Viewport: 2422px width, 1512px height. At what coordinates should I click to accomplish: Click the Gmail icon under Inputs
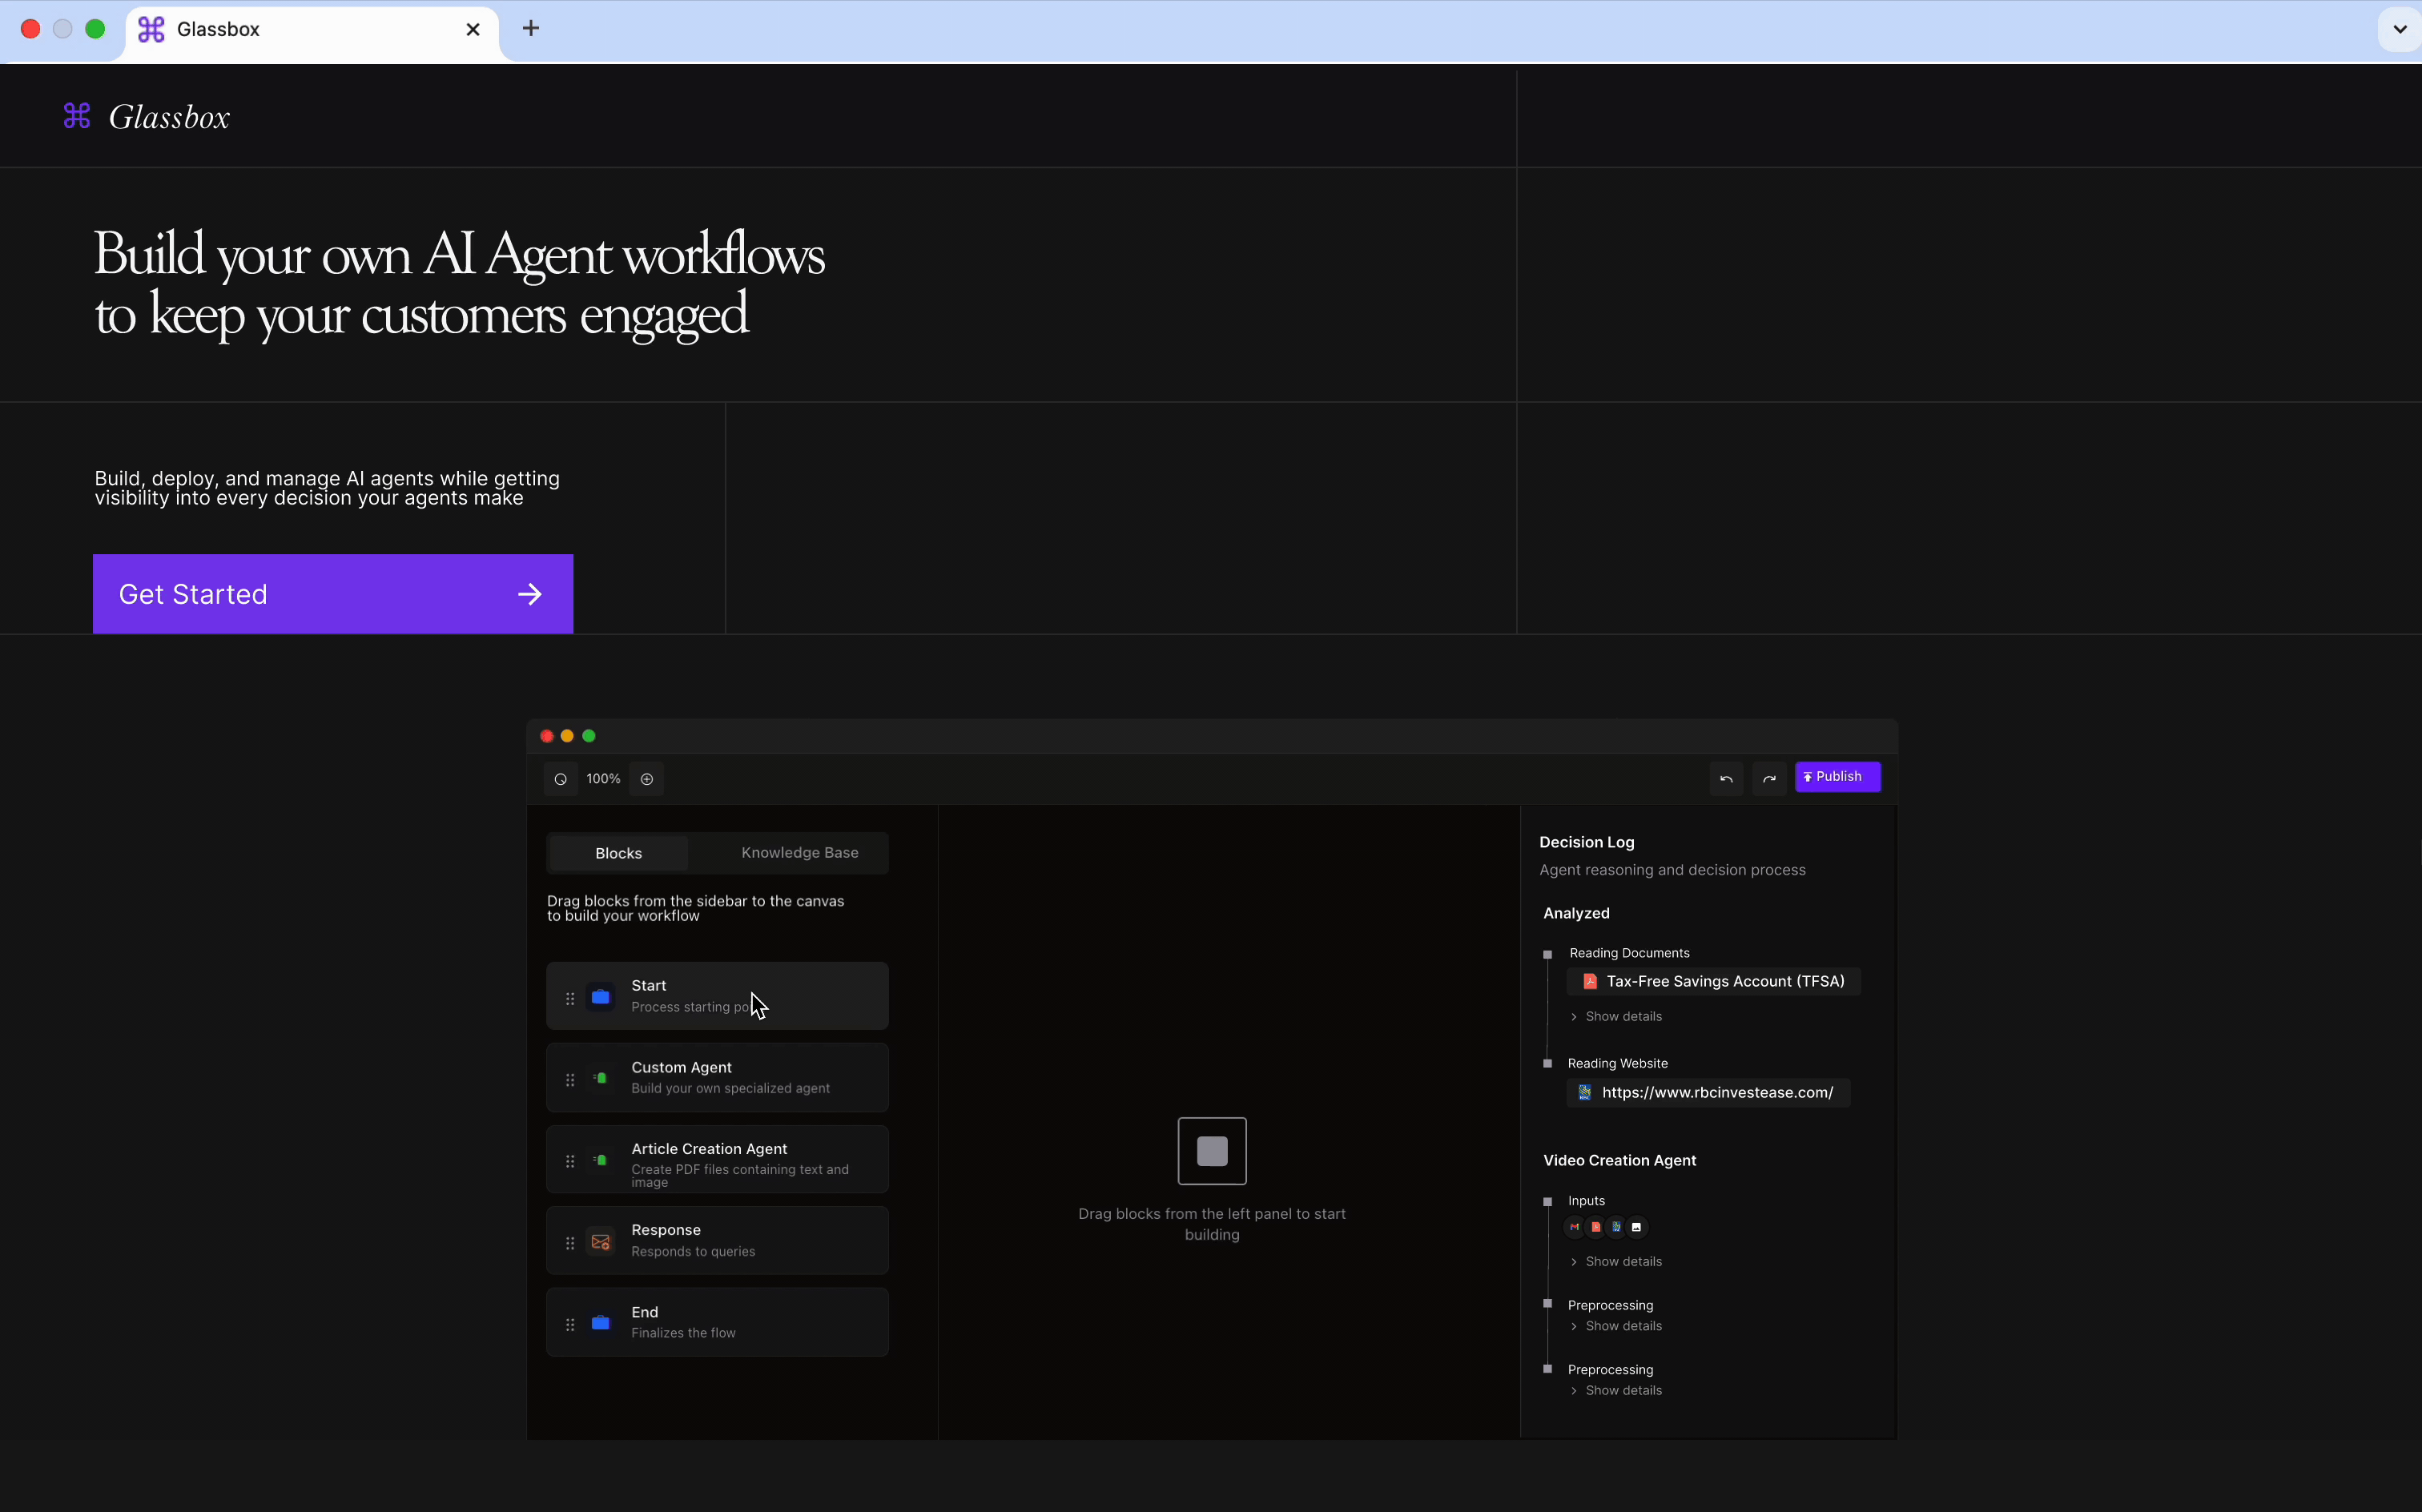pyautogui.click(x=1575, y=1227)
